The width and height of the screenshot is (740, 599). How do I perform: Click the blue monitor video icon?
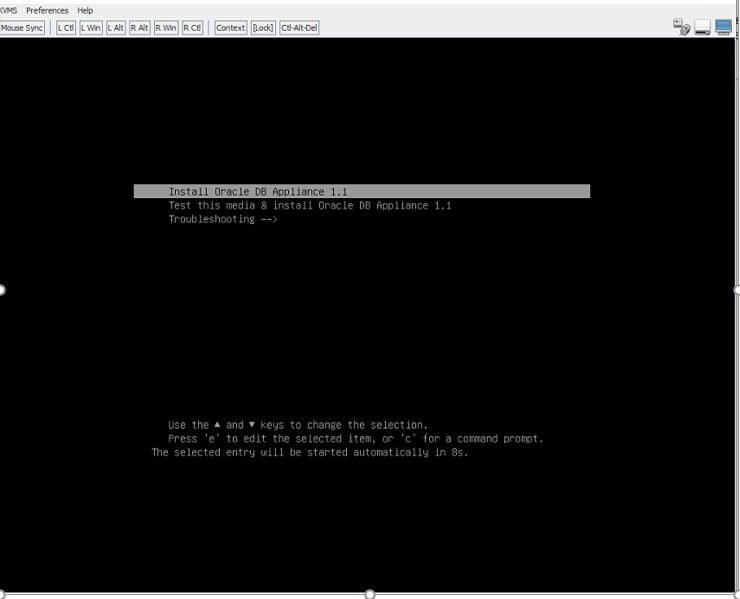click(723, 27)
